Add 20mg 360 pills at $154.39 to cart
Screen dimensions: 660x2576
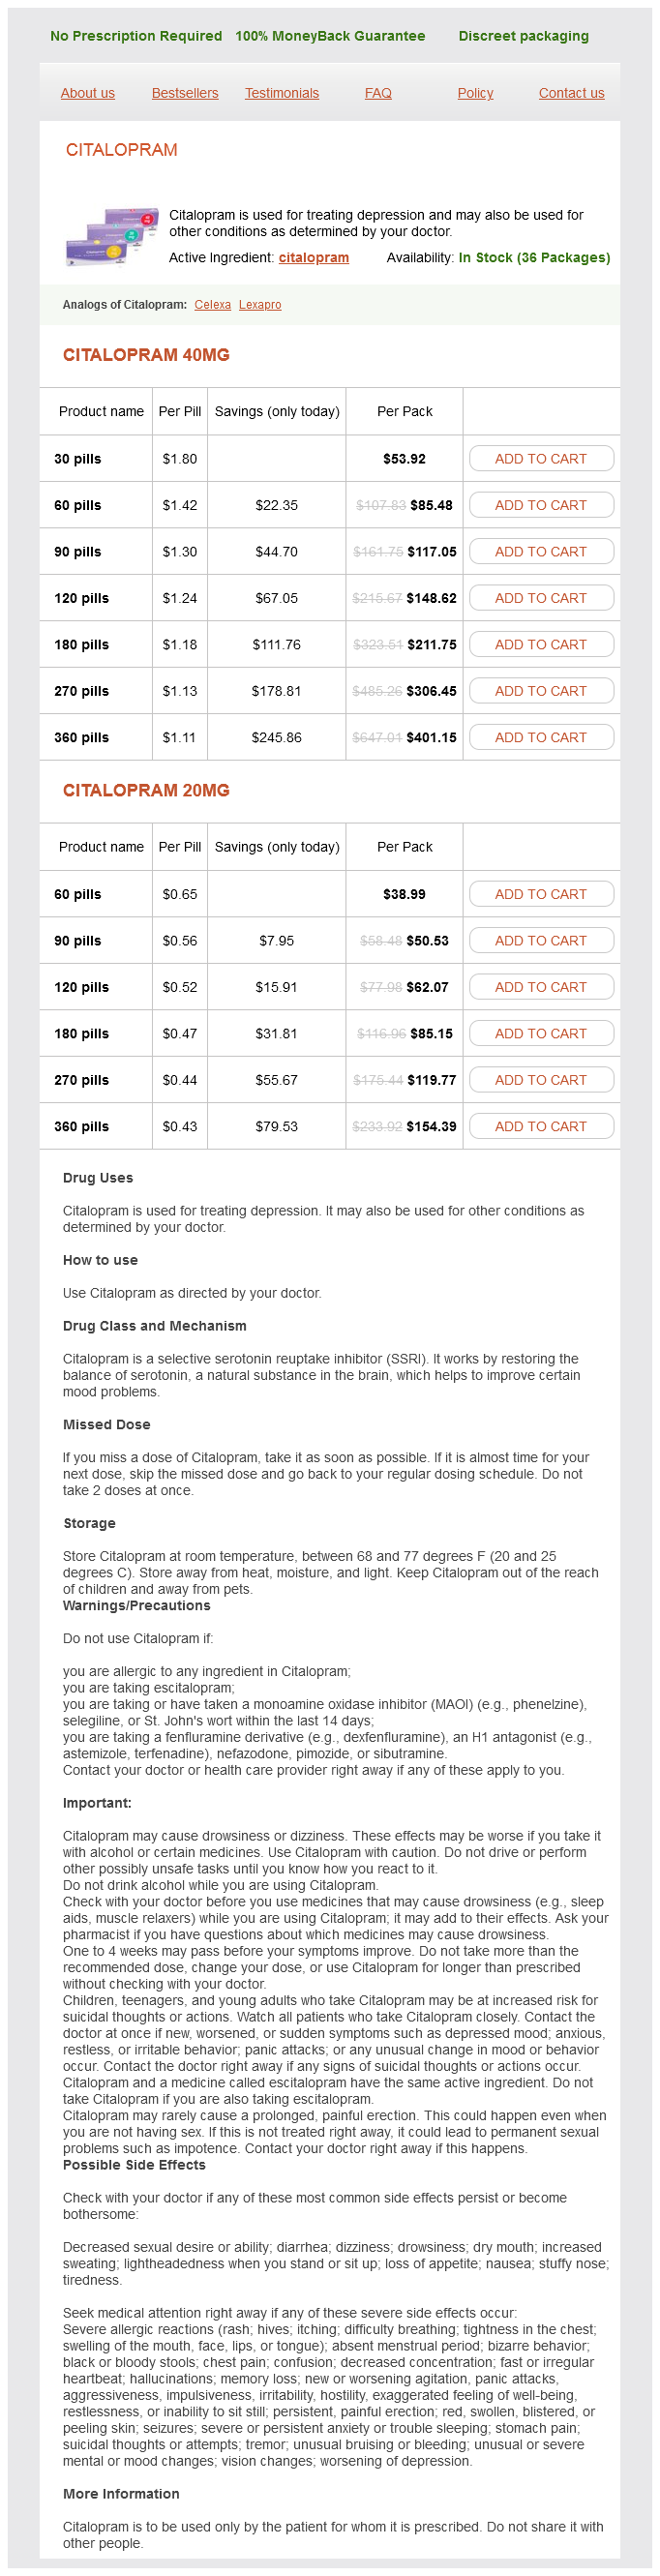tap(541, 1126)
